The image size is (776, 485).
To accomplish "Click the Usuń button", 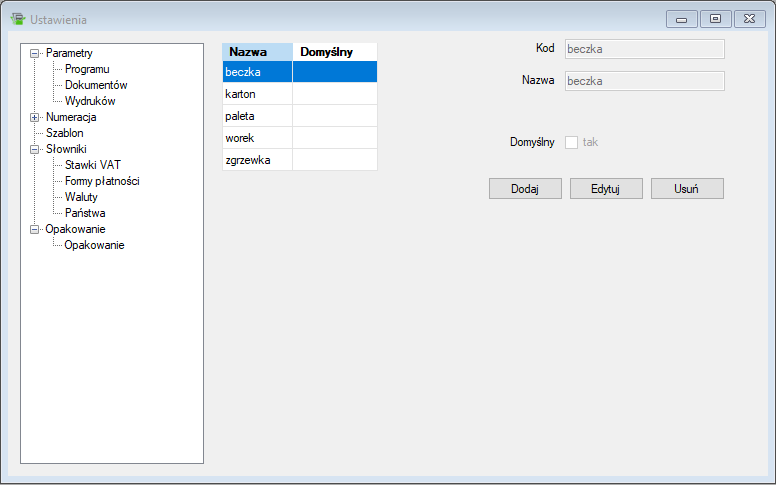I will point(686,189).
